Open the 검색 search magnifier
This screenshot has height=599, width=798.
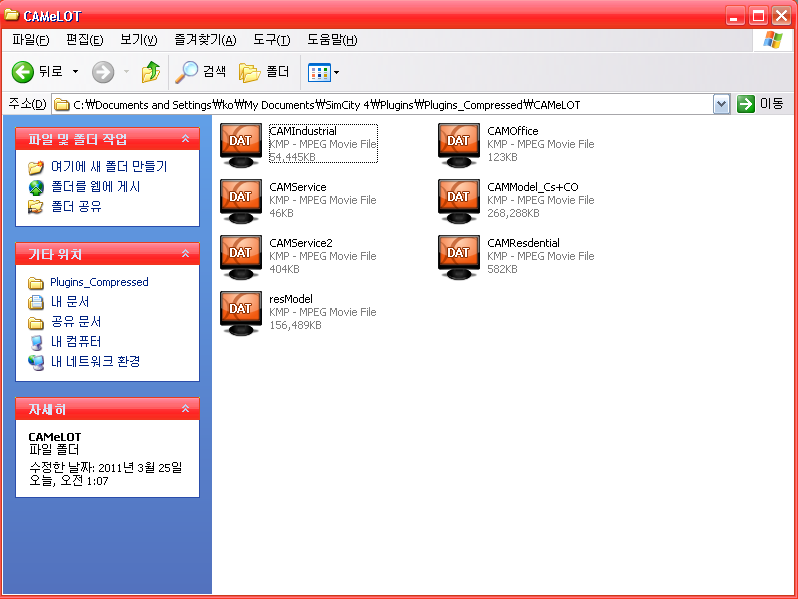click(186, 72)
